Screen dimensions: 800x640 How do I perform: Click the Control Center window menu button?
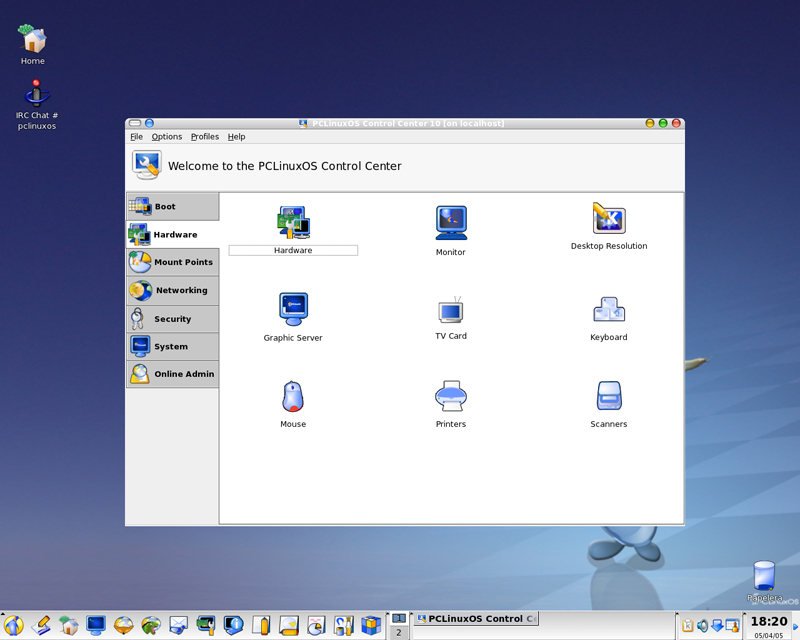135,123
